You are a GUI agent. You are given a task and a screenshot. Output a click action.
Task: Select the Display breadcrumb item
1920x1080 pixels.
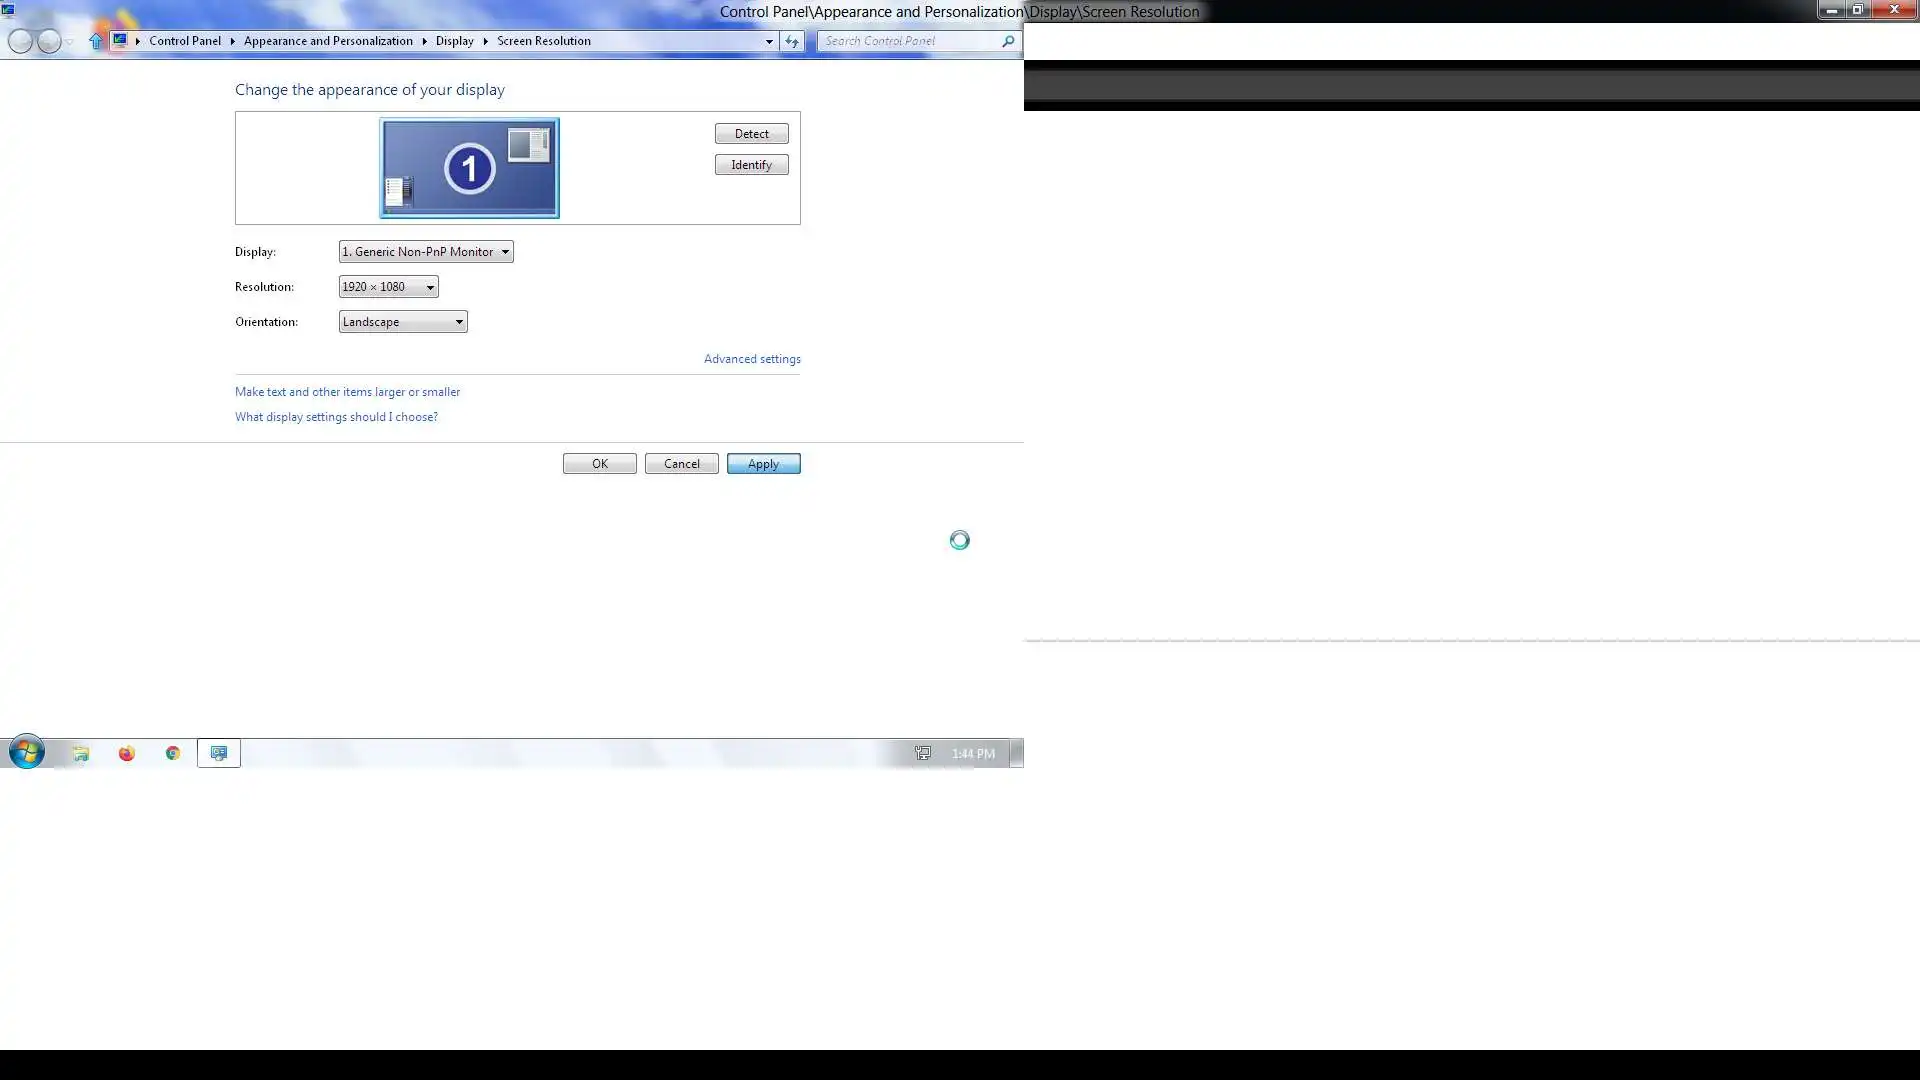coord(454,41)
